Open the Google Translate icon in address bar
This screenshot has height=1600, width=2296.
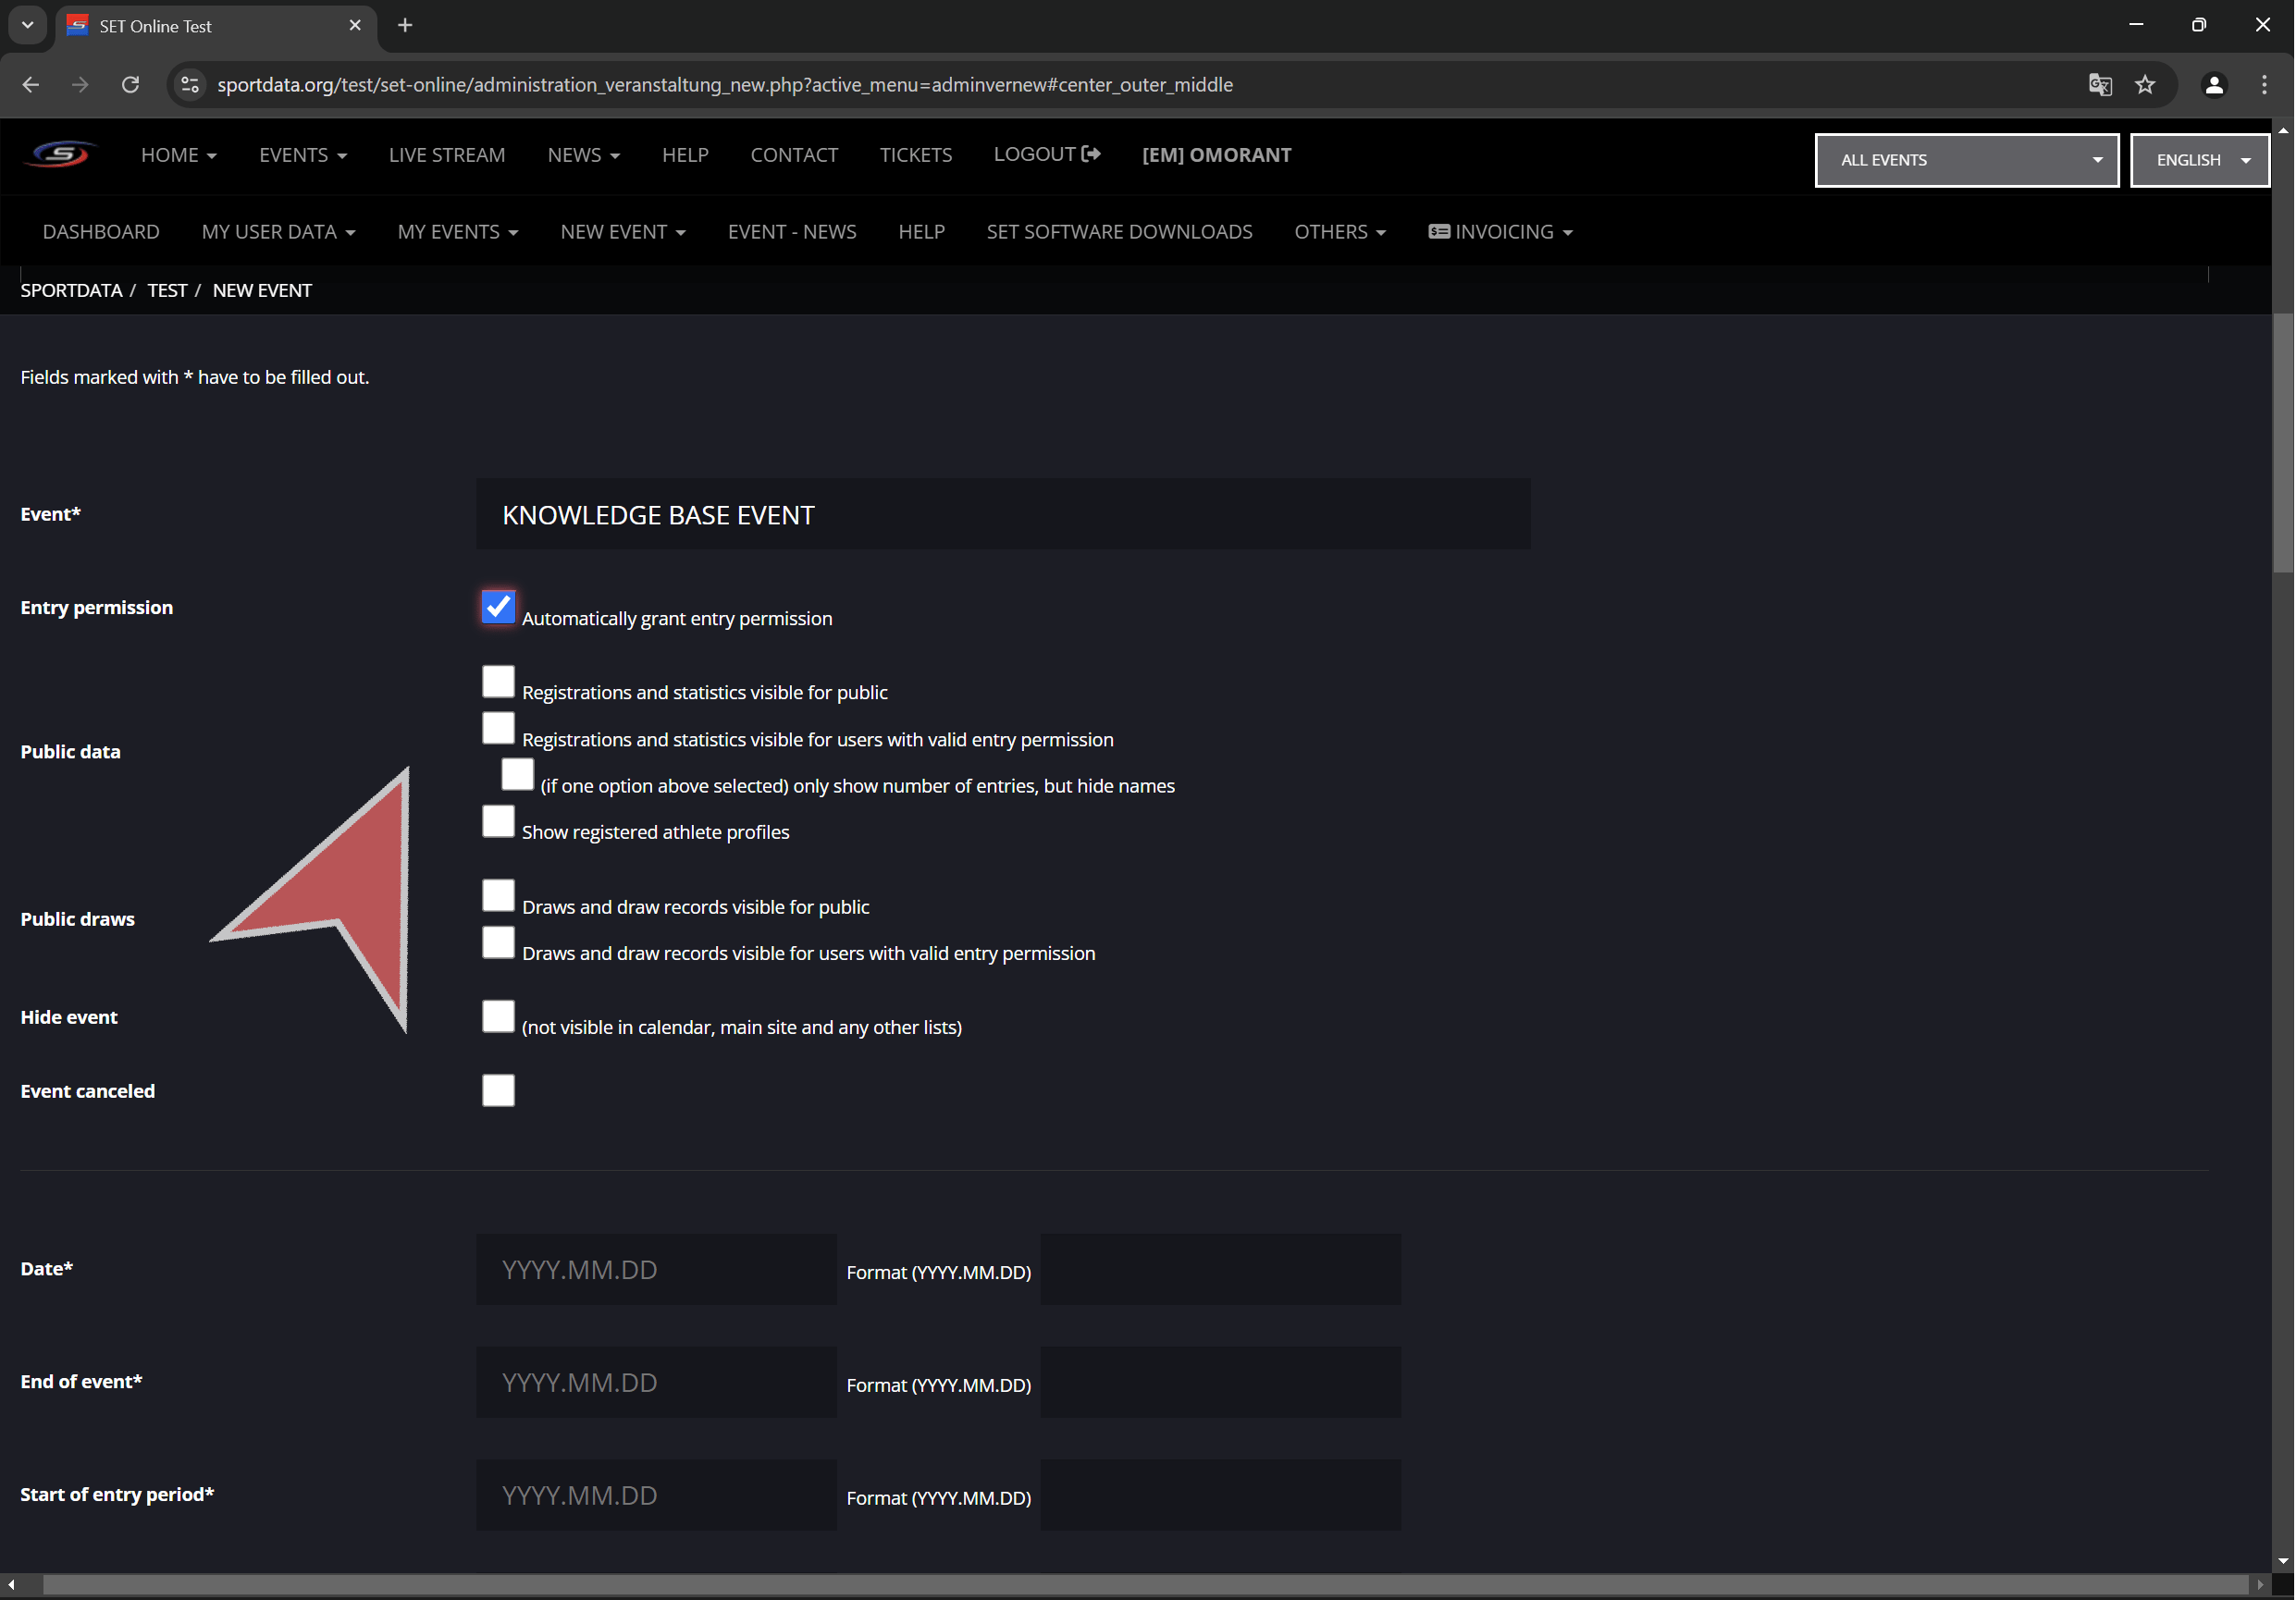tap(2099, 85)
